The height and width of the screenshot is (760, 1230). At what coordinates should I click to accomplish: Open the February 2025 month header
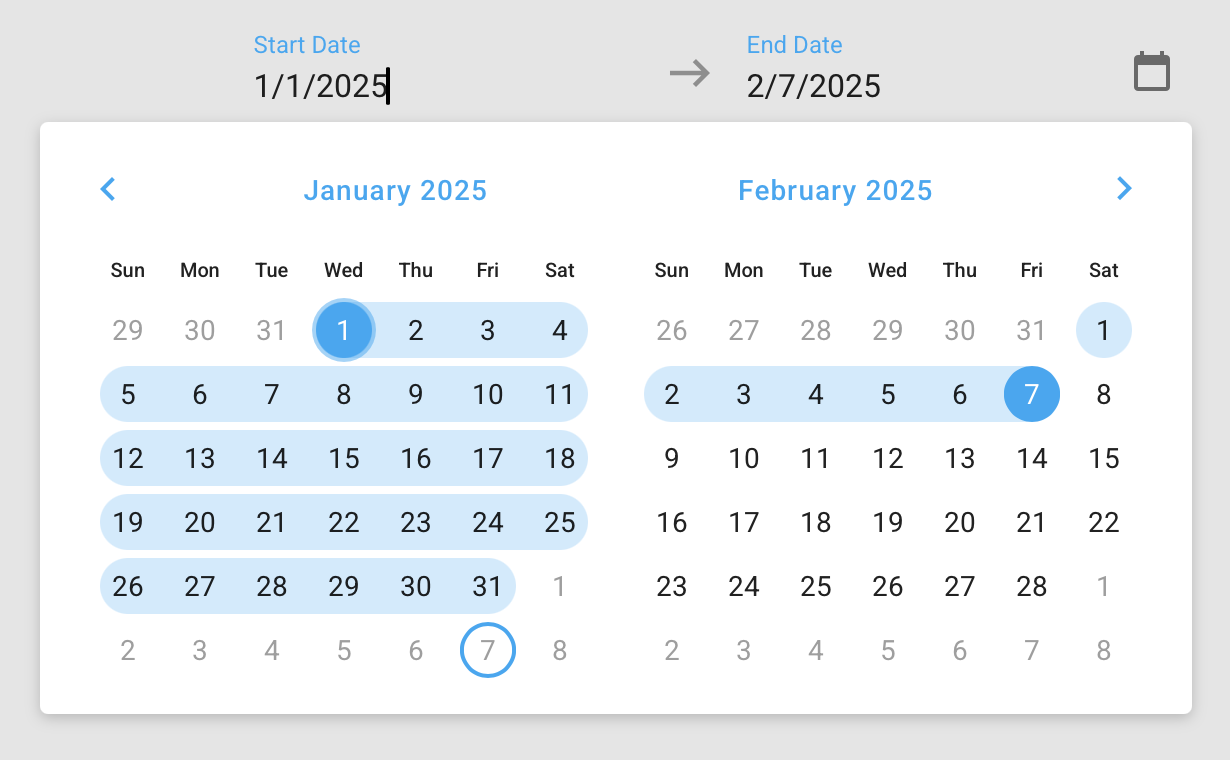coord(835,190)
